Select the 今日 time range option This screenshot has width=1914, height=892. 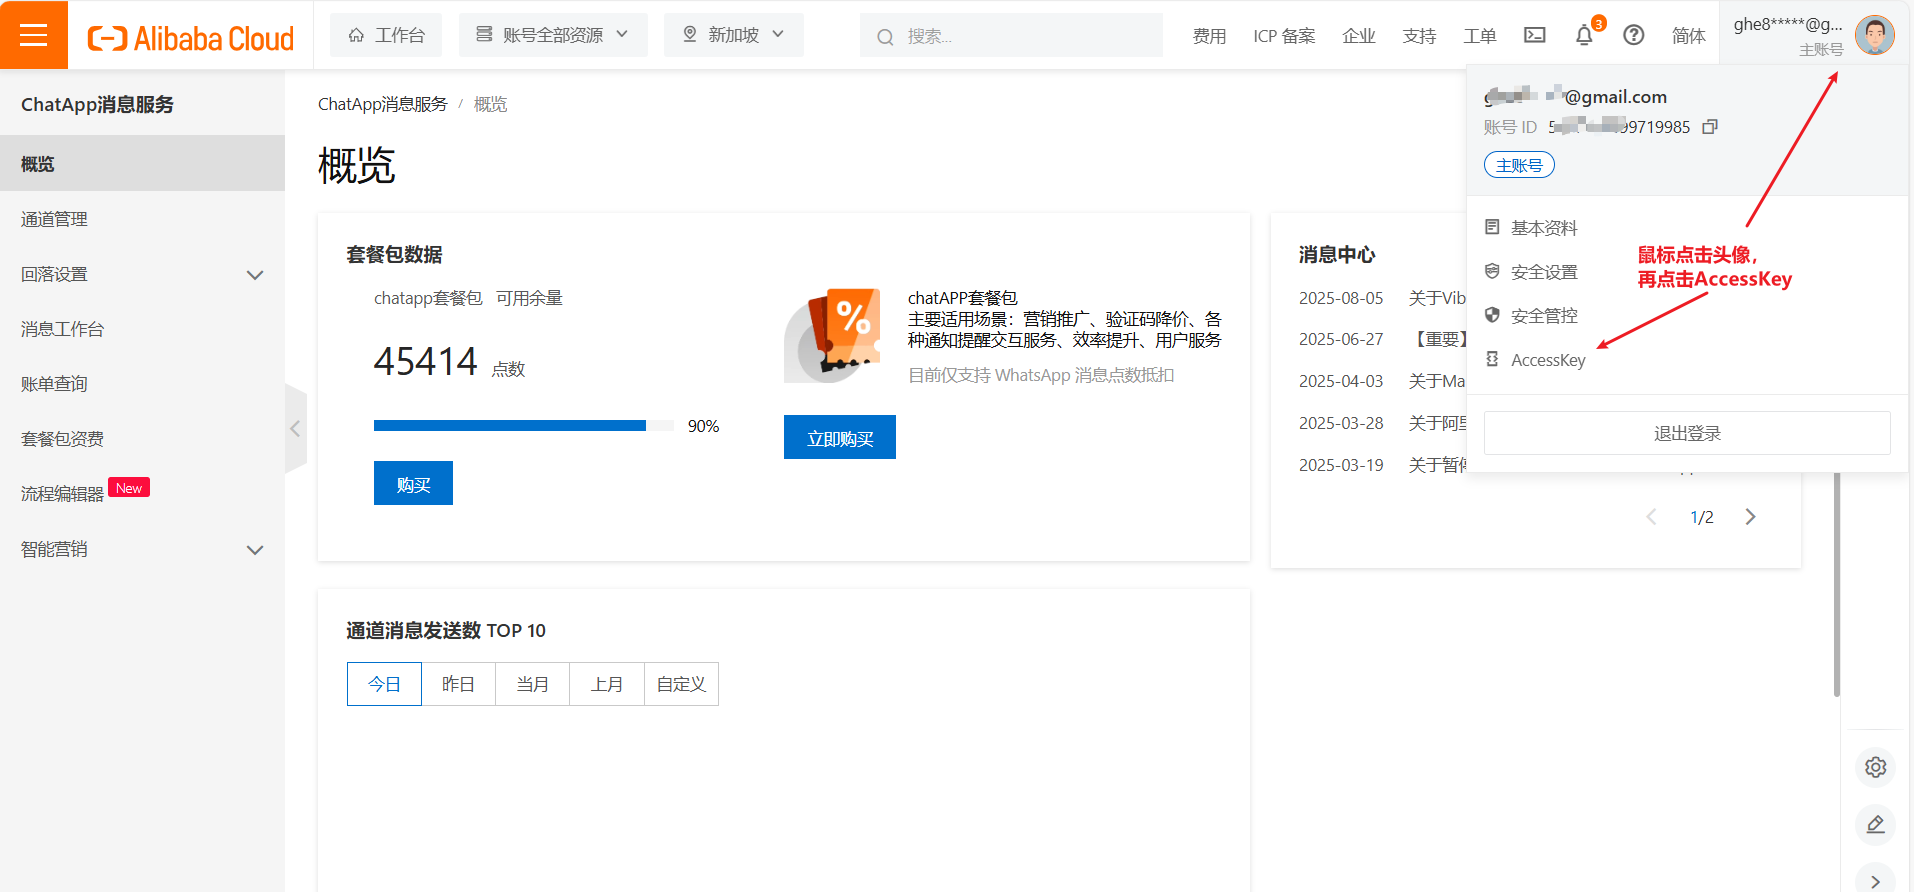click(x=384, y=684)
